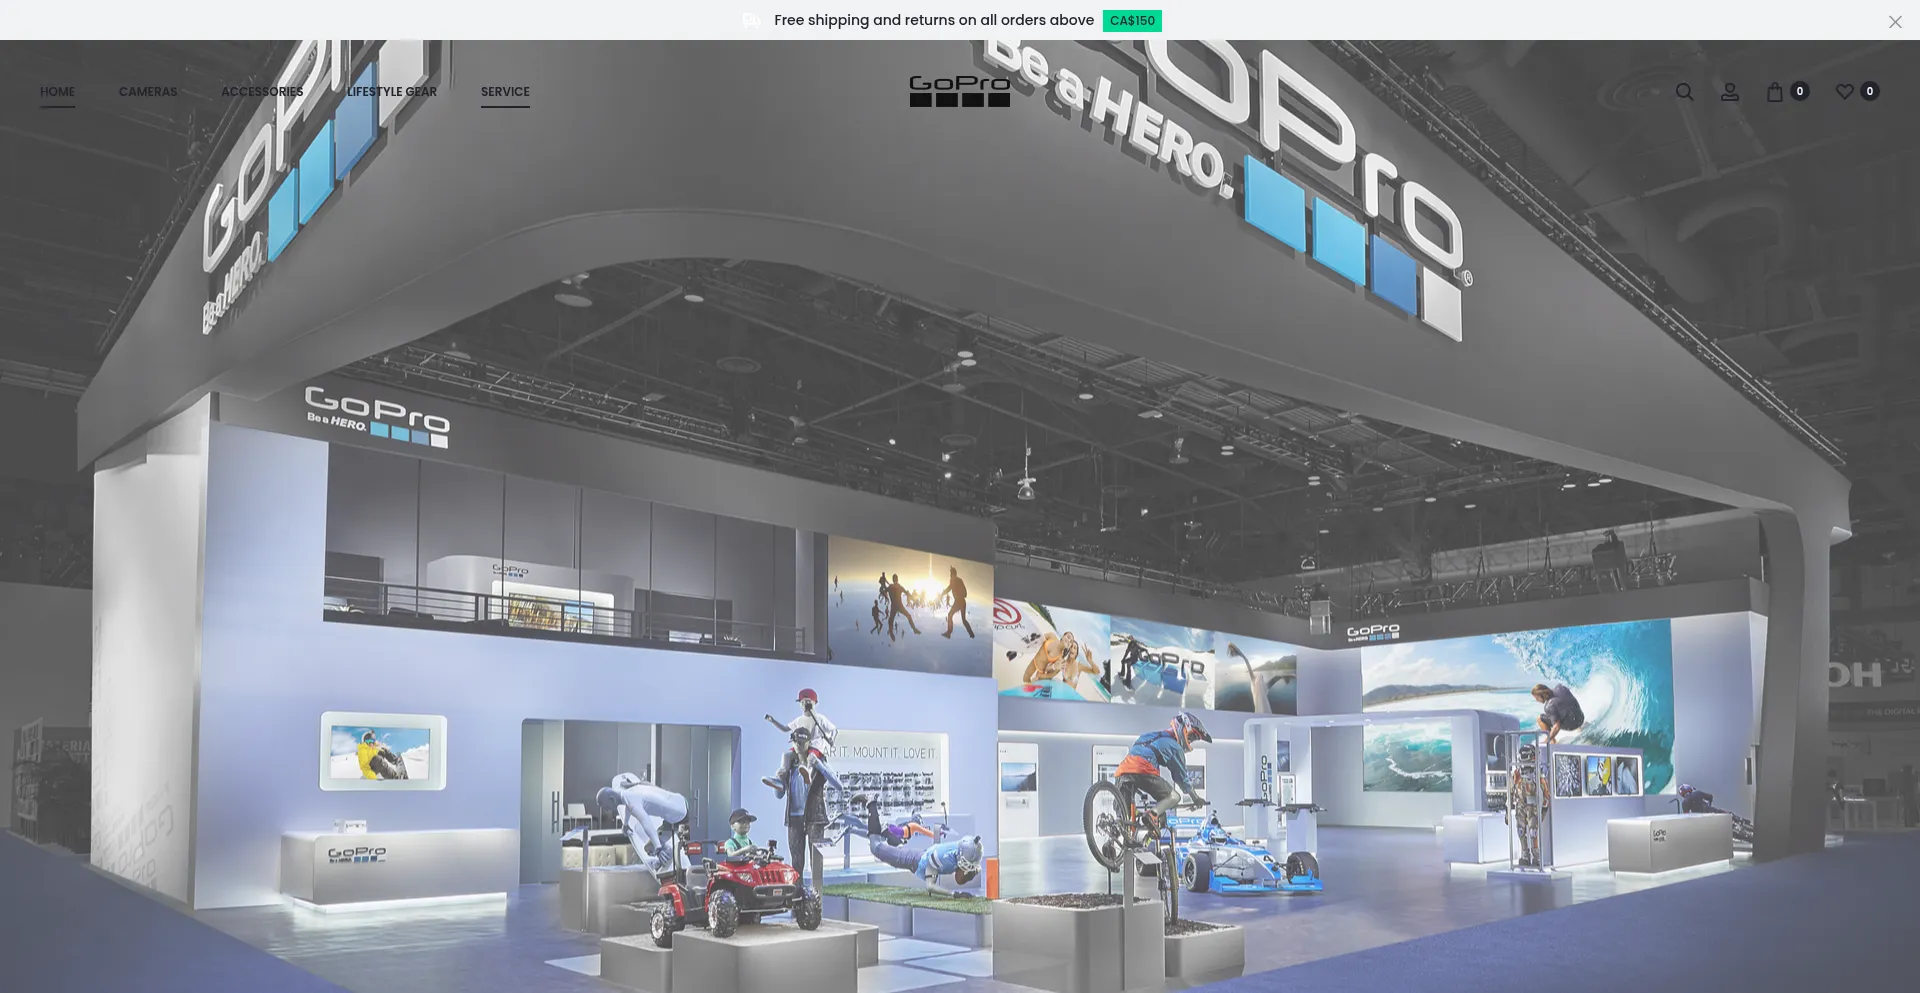Expand the LIFESTYLE GEAR navigation menu

[x=391, y=92]
